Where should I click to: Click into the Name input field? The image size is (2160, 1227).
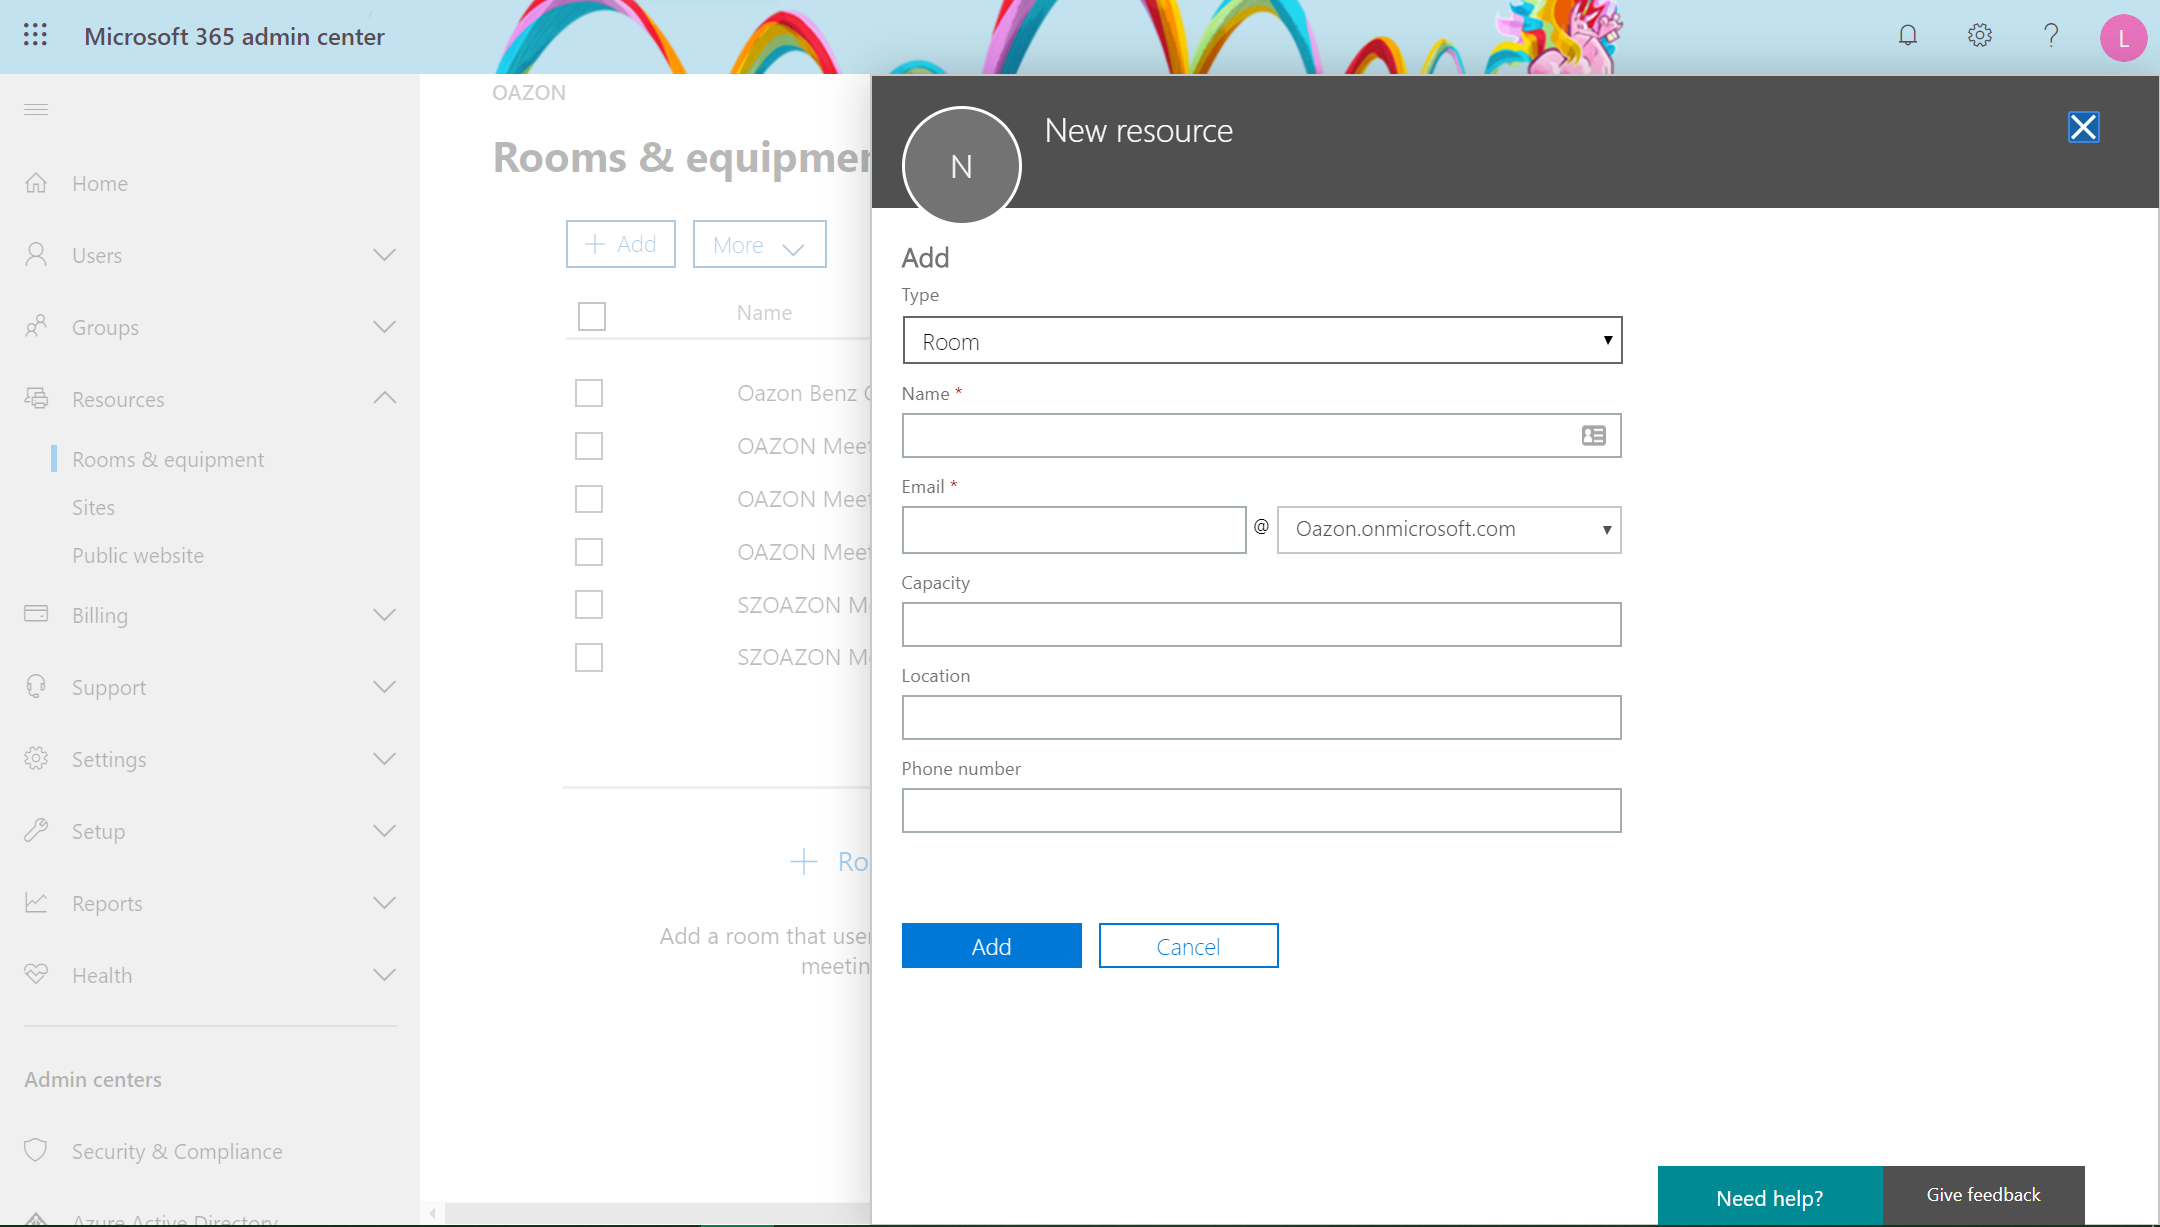1261,435
